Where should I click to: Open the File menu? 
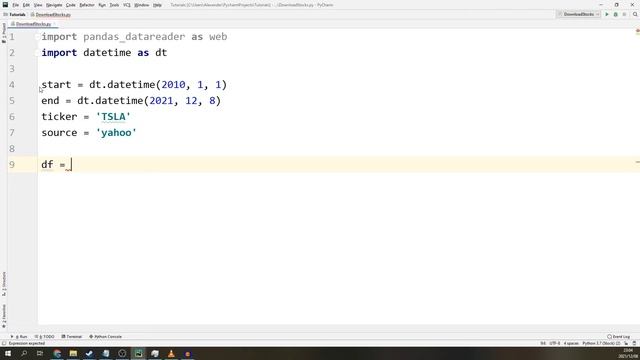tap(16, 5)
